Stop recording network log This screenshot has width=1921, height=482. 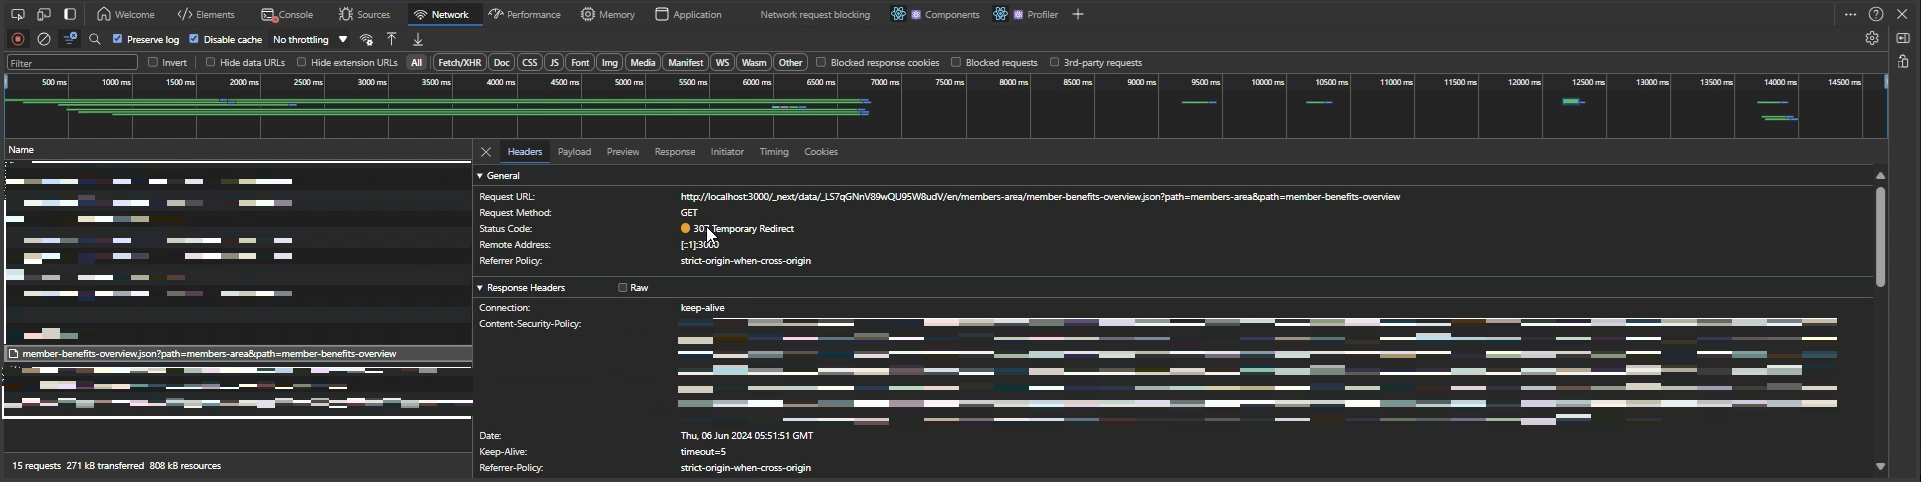pyautogui.click(x=18, y=39)
